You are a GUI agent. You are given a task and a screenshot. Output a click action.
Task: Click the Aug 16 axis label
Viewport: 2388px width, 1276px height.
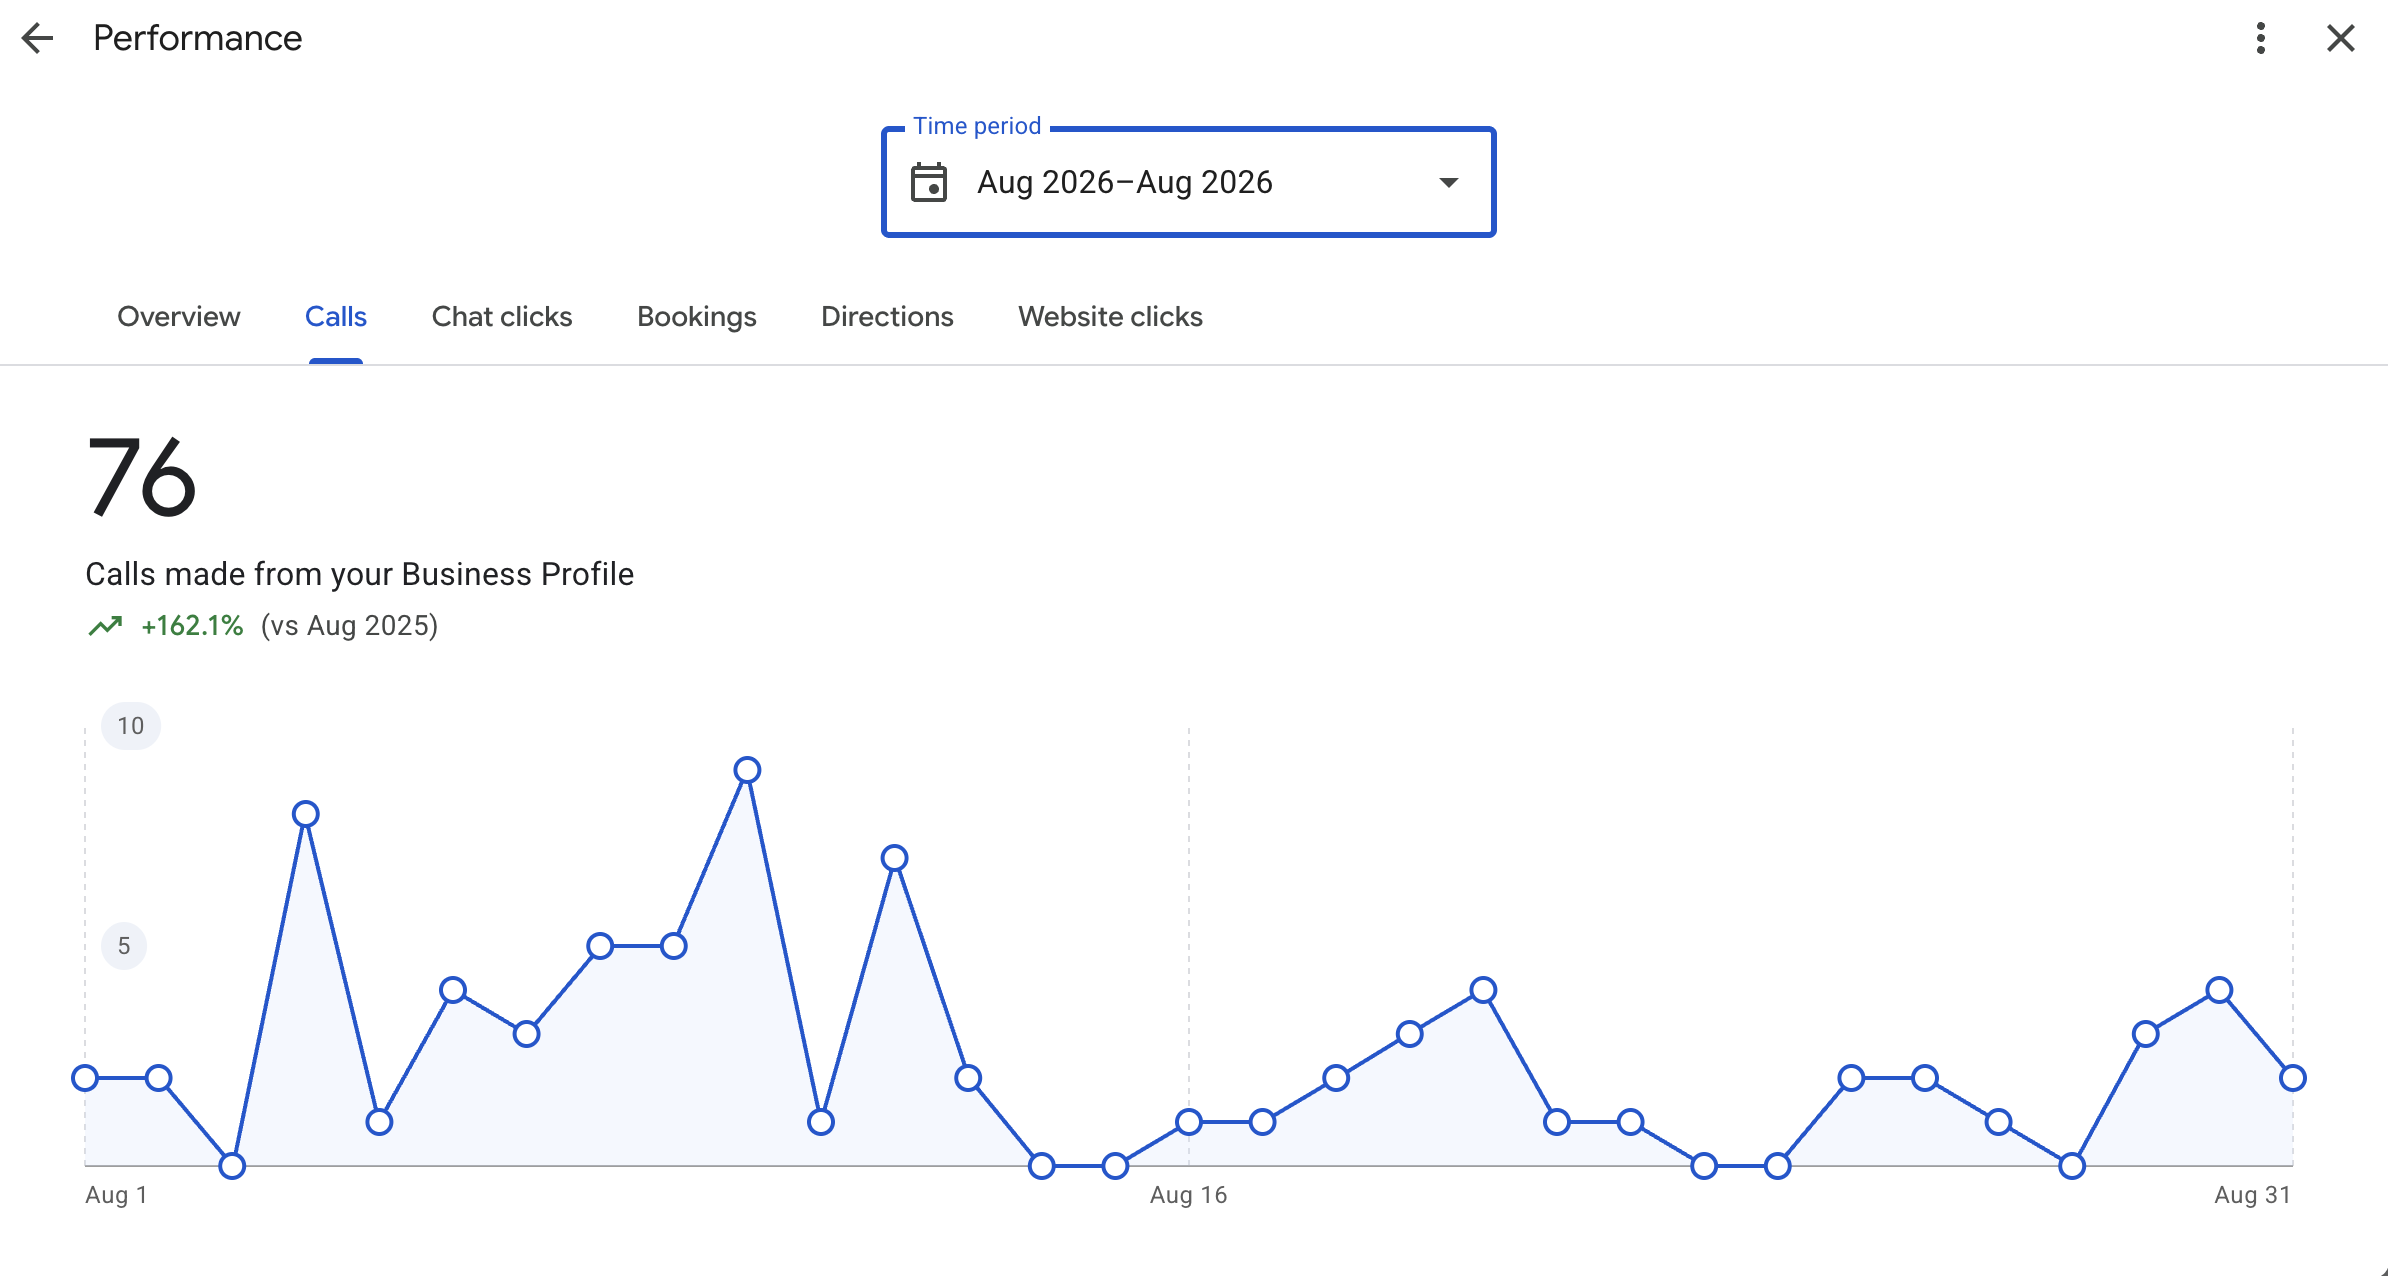tap(1188, 1195)
